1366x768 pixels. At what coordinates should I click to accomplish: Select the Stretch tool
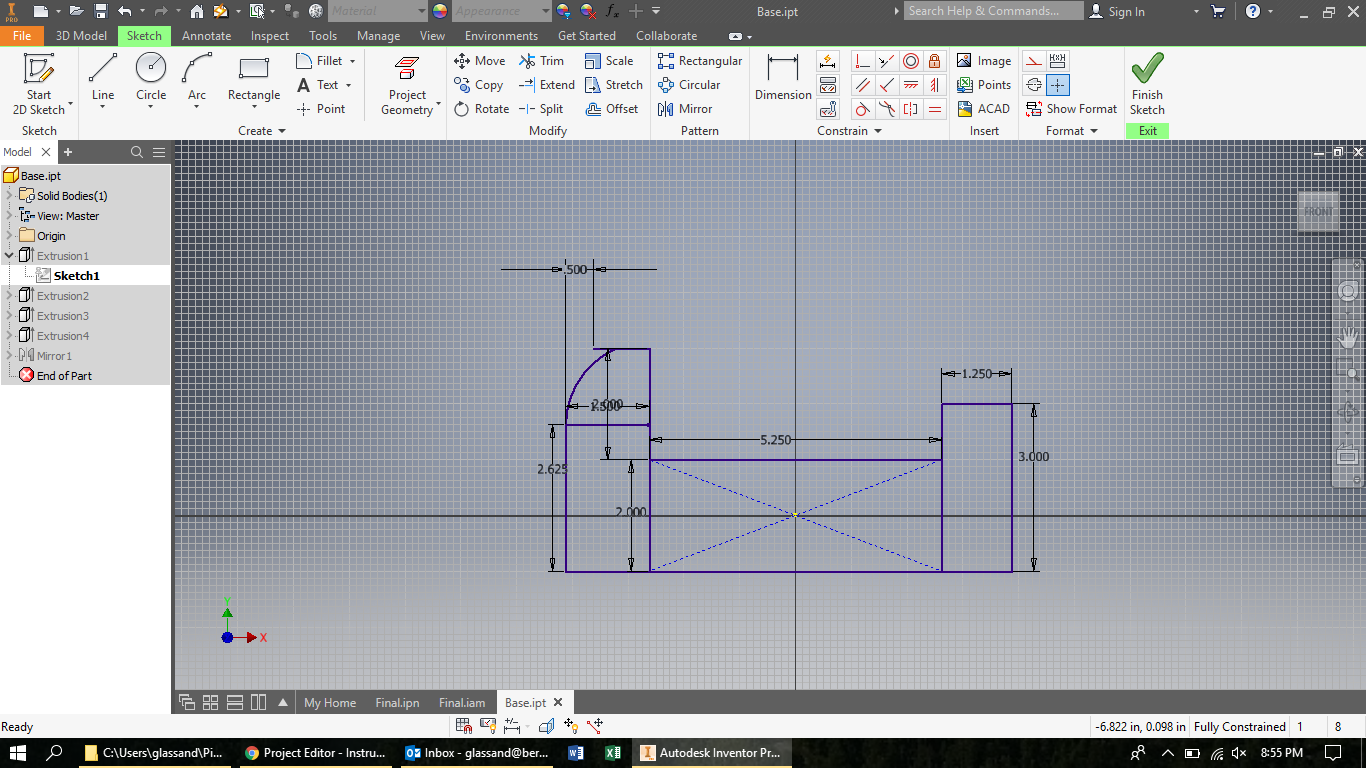coord(614,85)
